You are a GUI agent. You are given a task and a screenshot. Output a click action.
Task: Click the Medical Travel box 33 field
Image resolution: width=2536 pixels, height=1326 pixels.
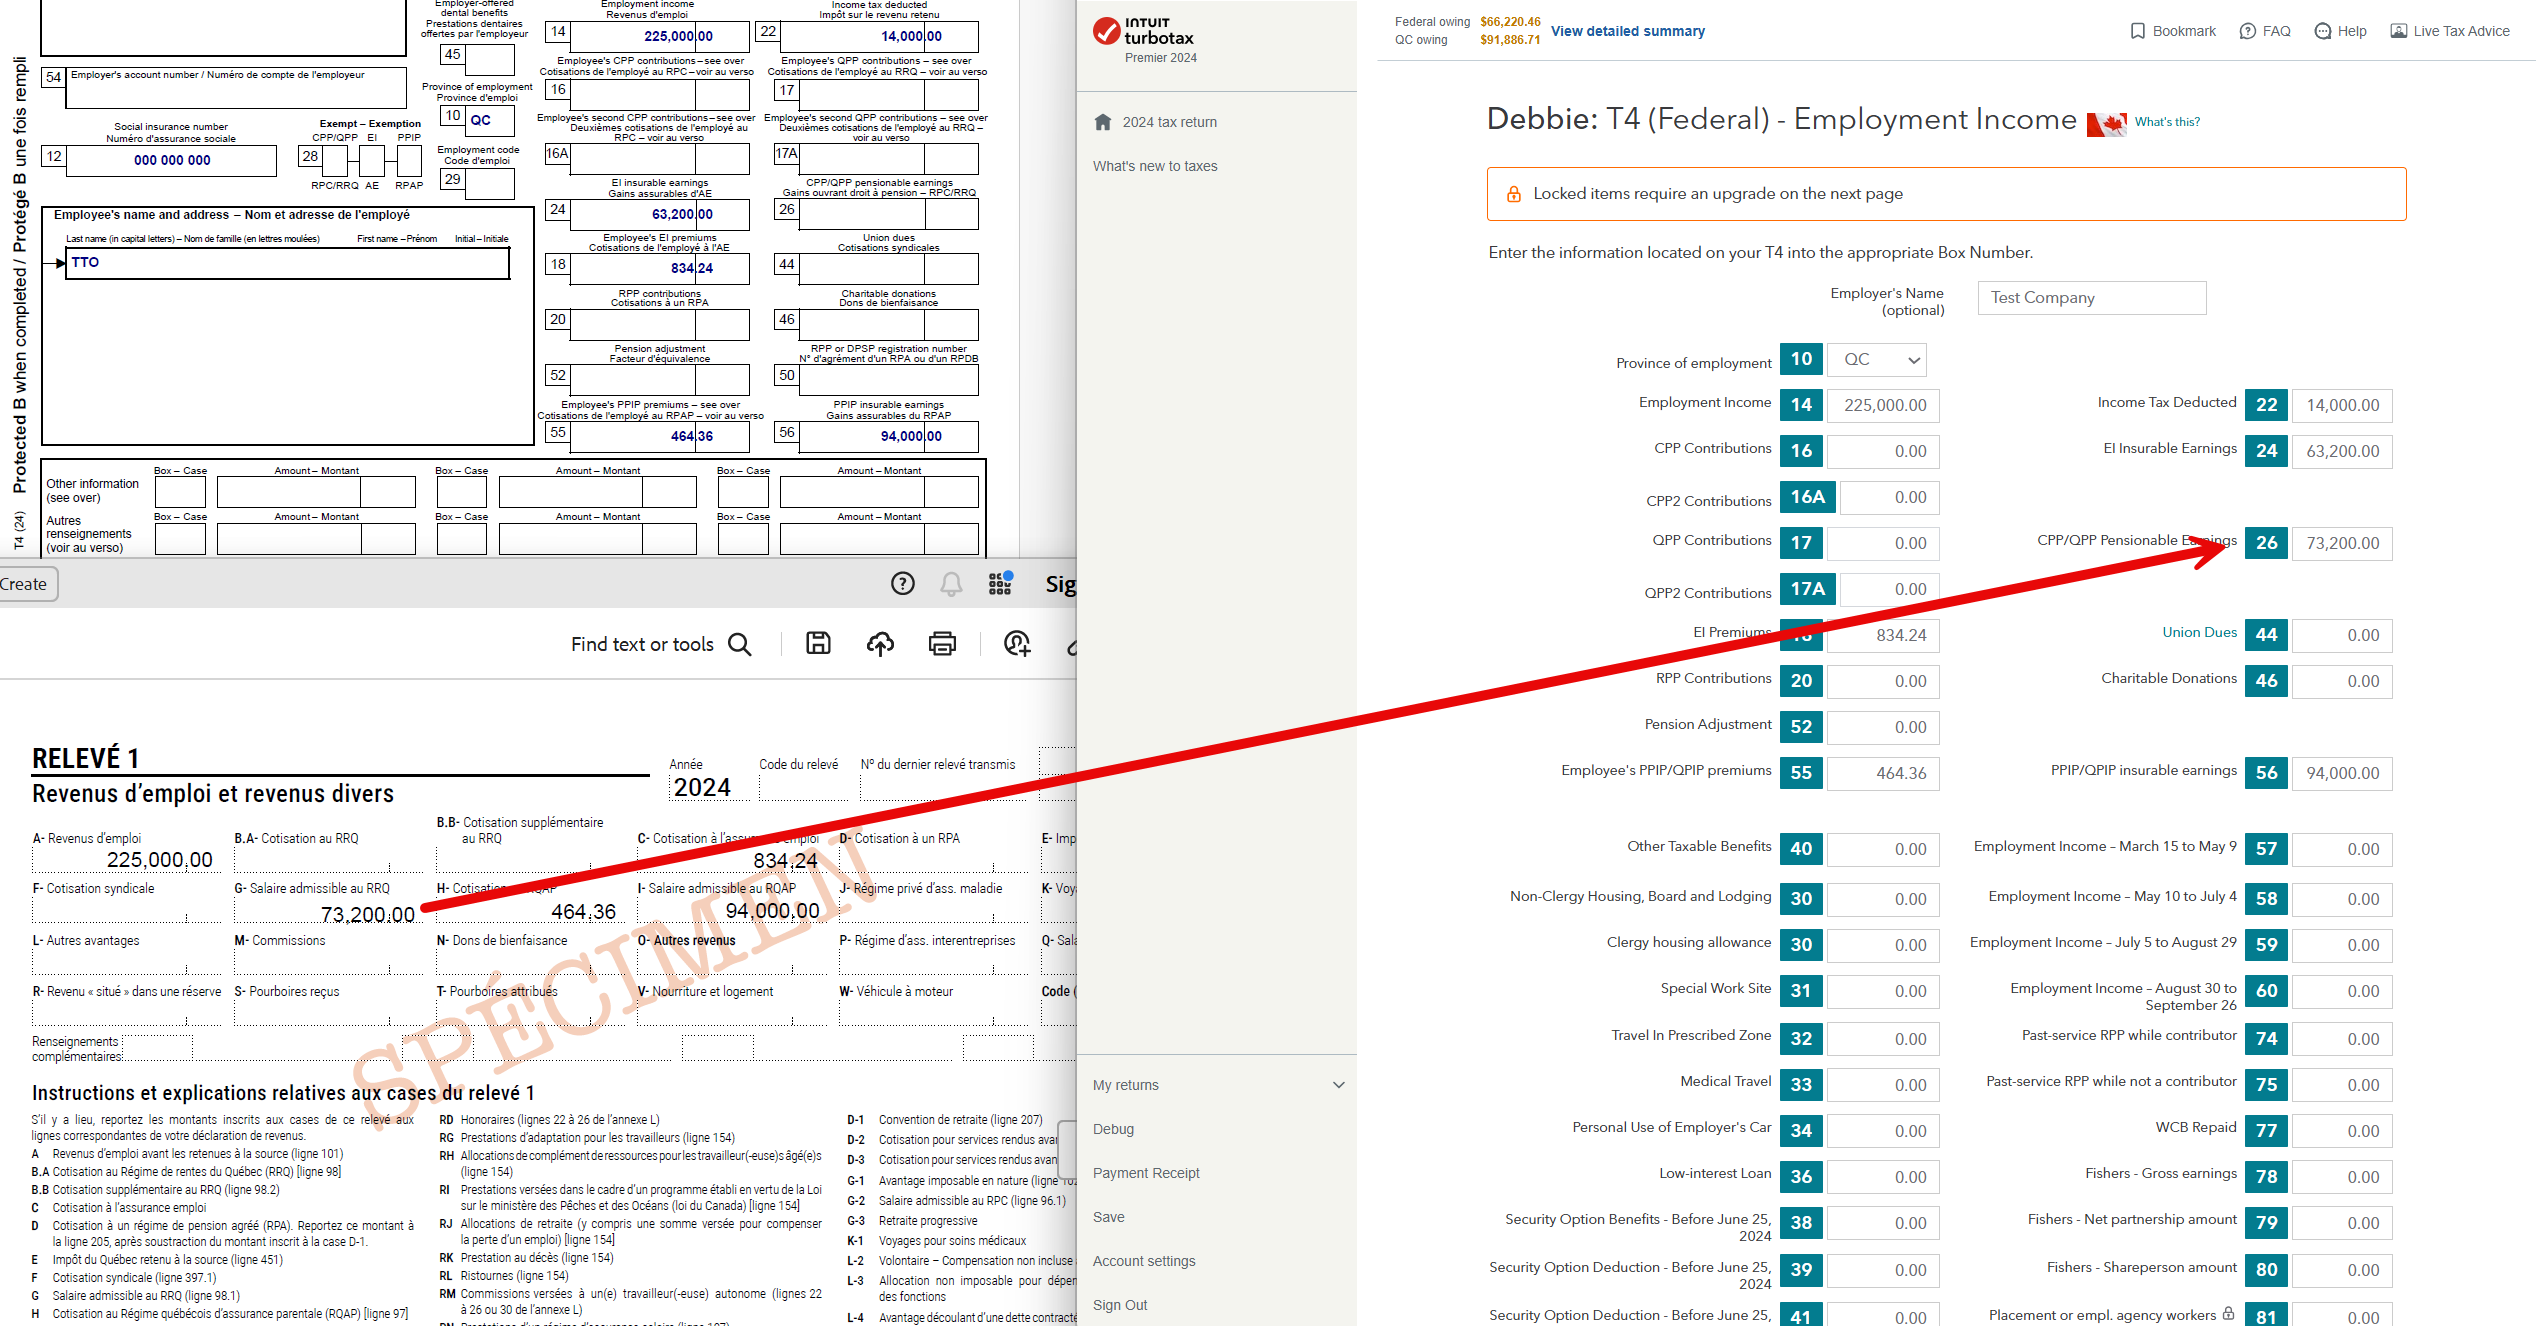[1884, 1085]
